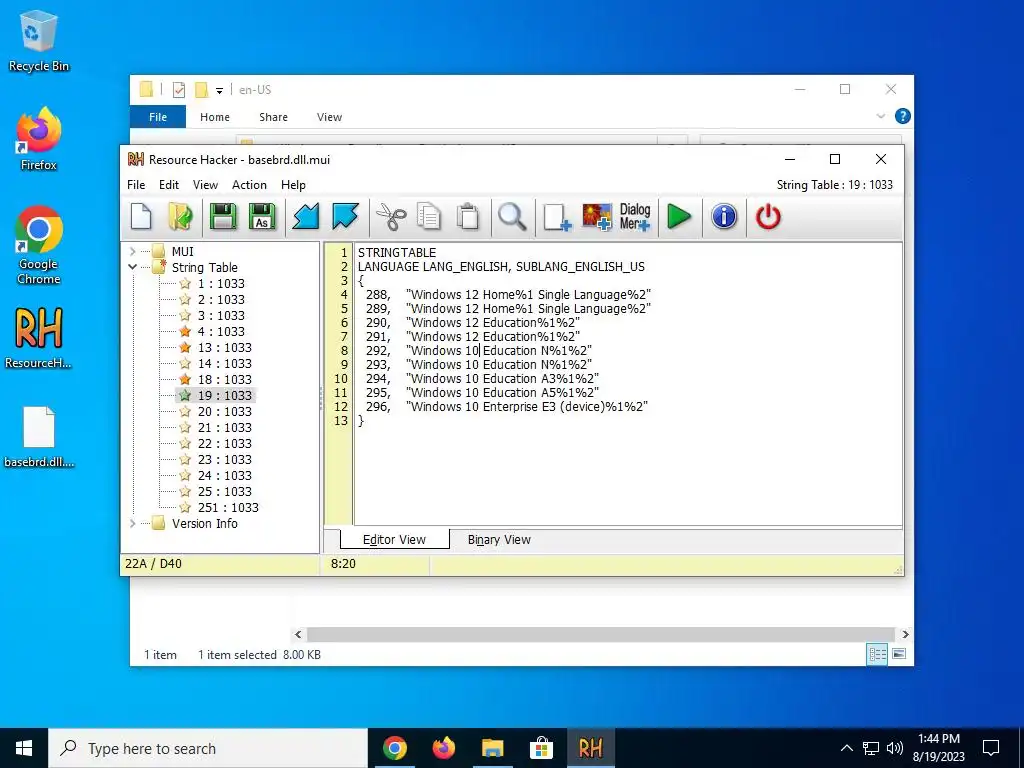Open the Action menu
This screenshot has height=768, width=1024.
pos(249,185)
